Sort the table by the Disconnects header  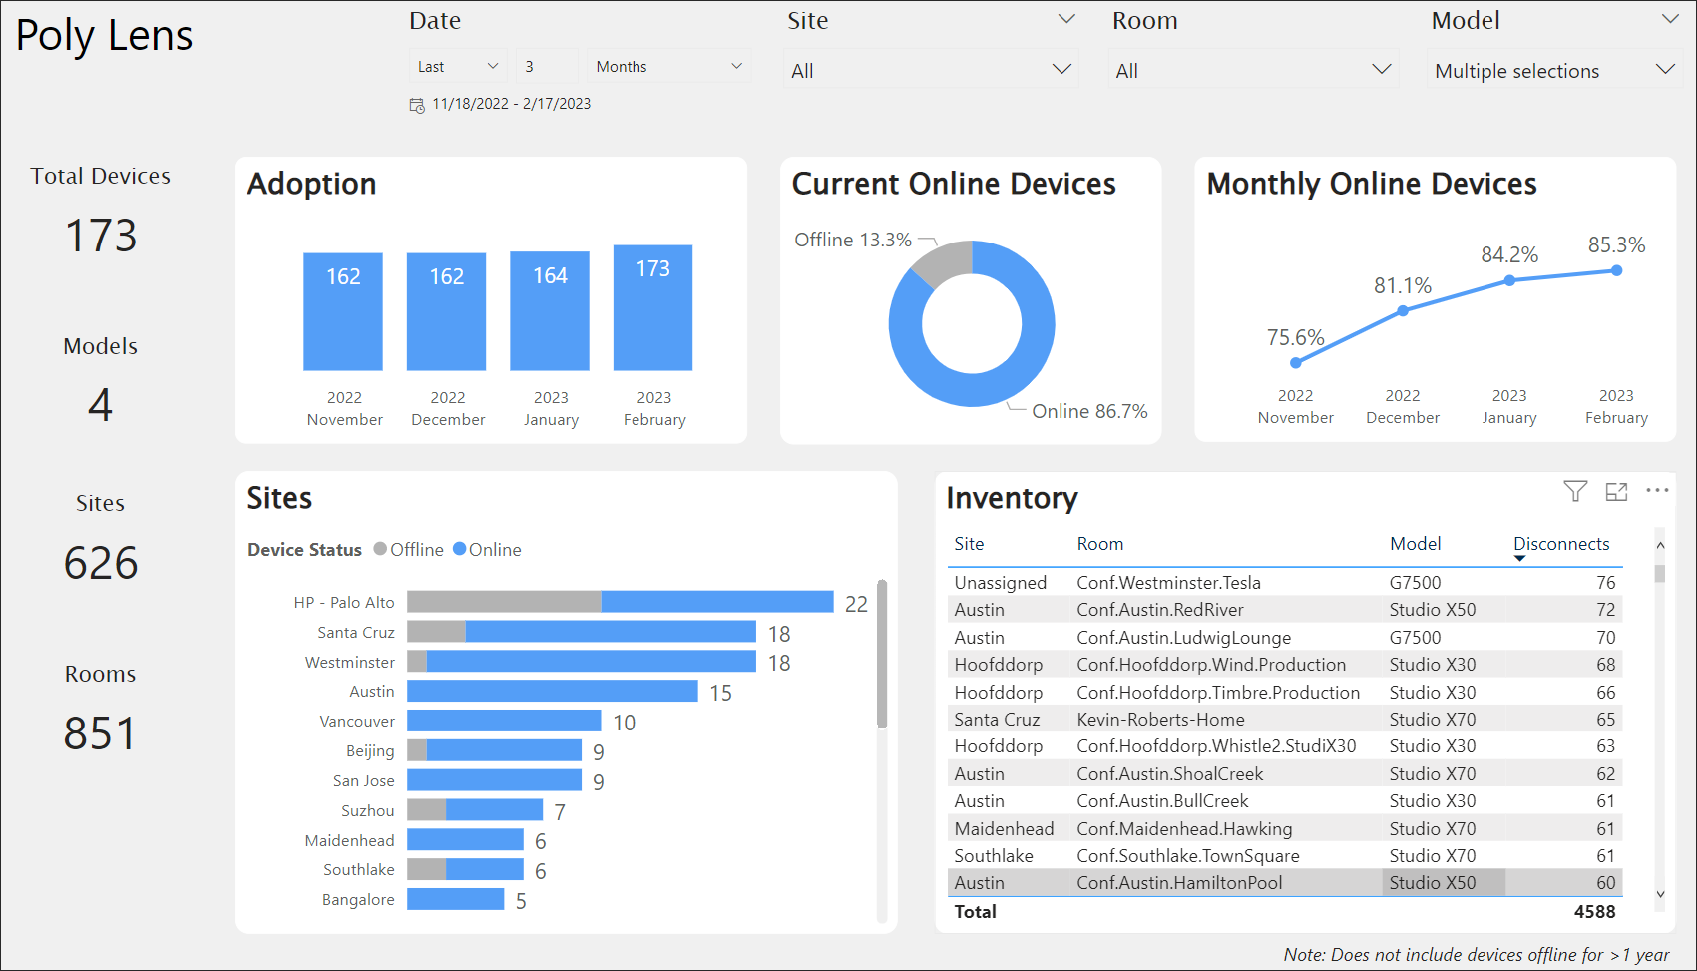coord(1561,544)
